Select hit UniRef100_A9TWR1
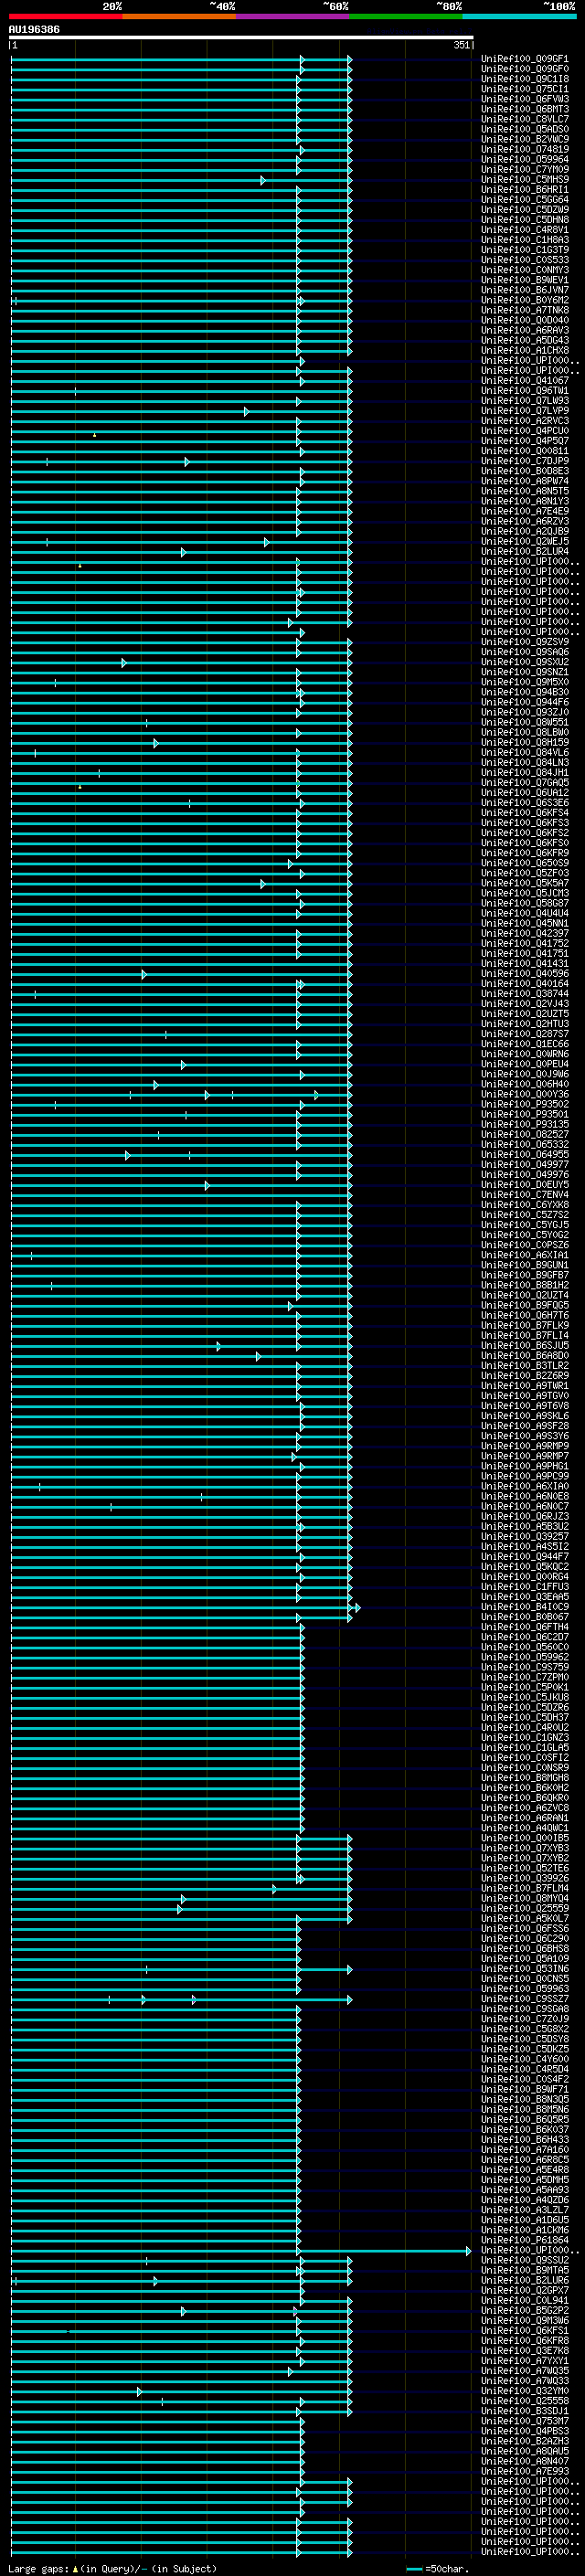The image size is (585, 2576). [x=525, y=1385]
